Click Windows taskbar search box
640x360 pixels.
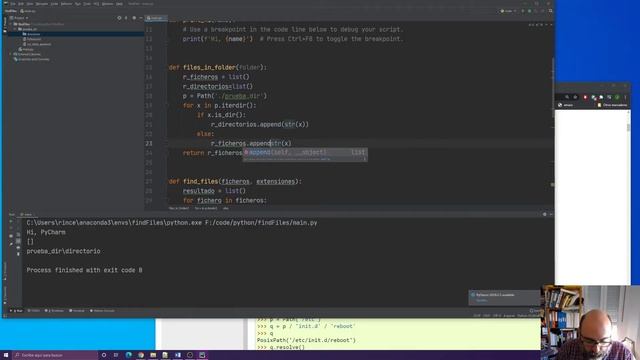coord(55,355)
